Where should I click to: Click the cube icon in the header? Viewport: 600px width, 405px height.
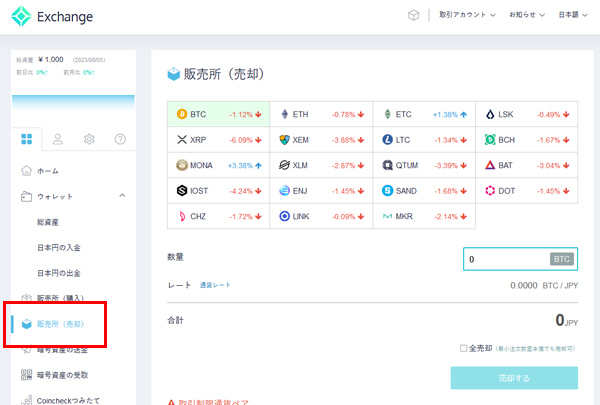[414, 16]
